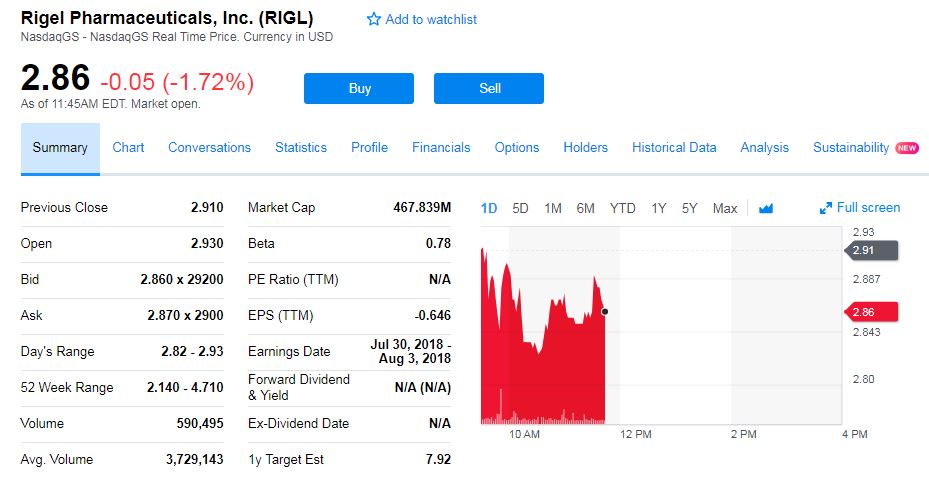Click the EPS (TTM) value -0.646
Viewport: 929px width, 477px height.
[433, 315]
